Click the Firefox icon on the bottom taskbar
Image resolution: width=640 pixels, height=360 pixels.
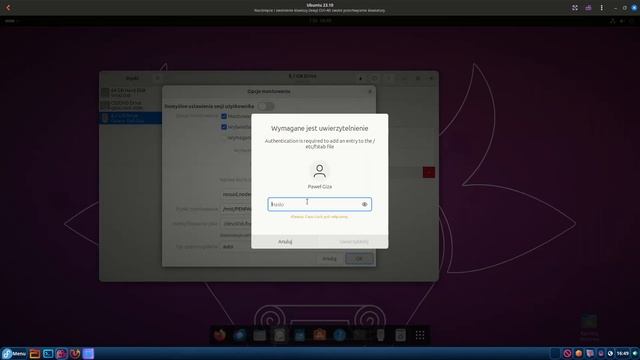tap(75, 353)
